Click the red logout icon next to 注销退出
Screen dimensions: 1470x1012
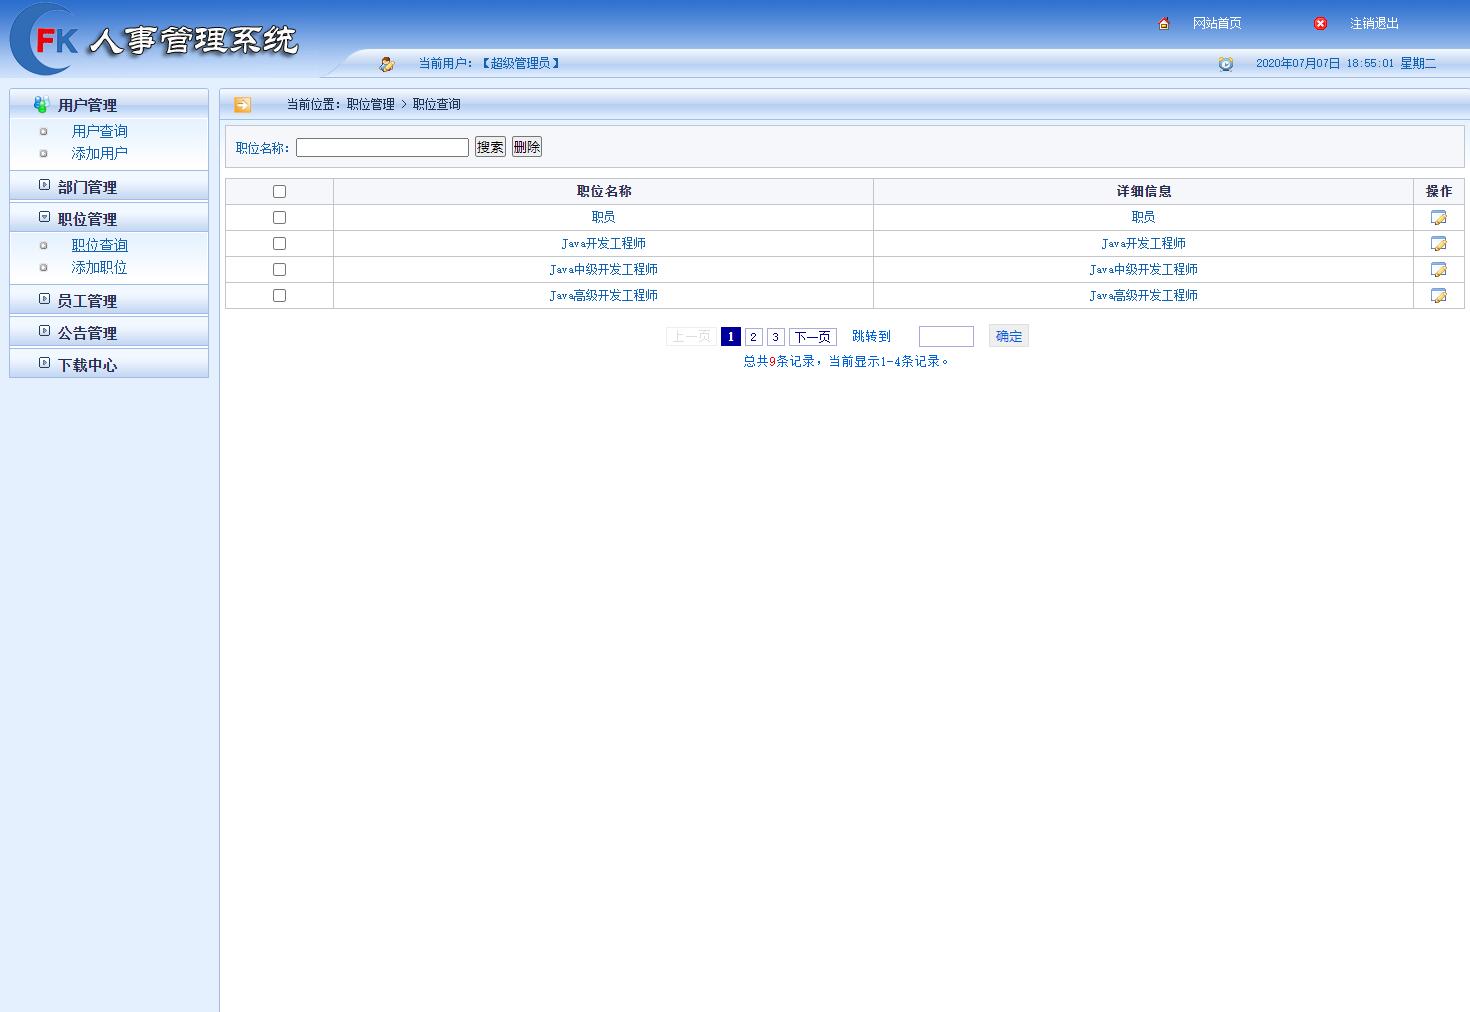pyautogui.click(x=1319, y=22)
